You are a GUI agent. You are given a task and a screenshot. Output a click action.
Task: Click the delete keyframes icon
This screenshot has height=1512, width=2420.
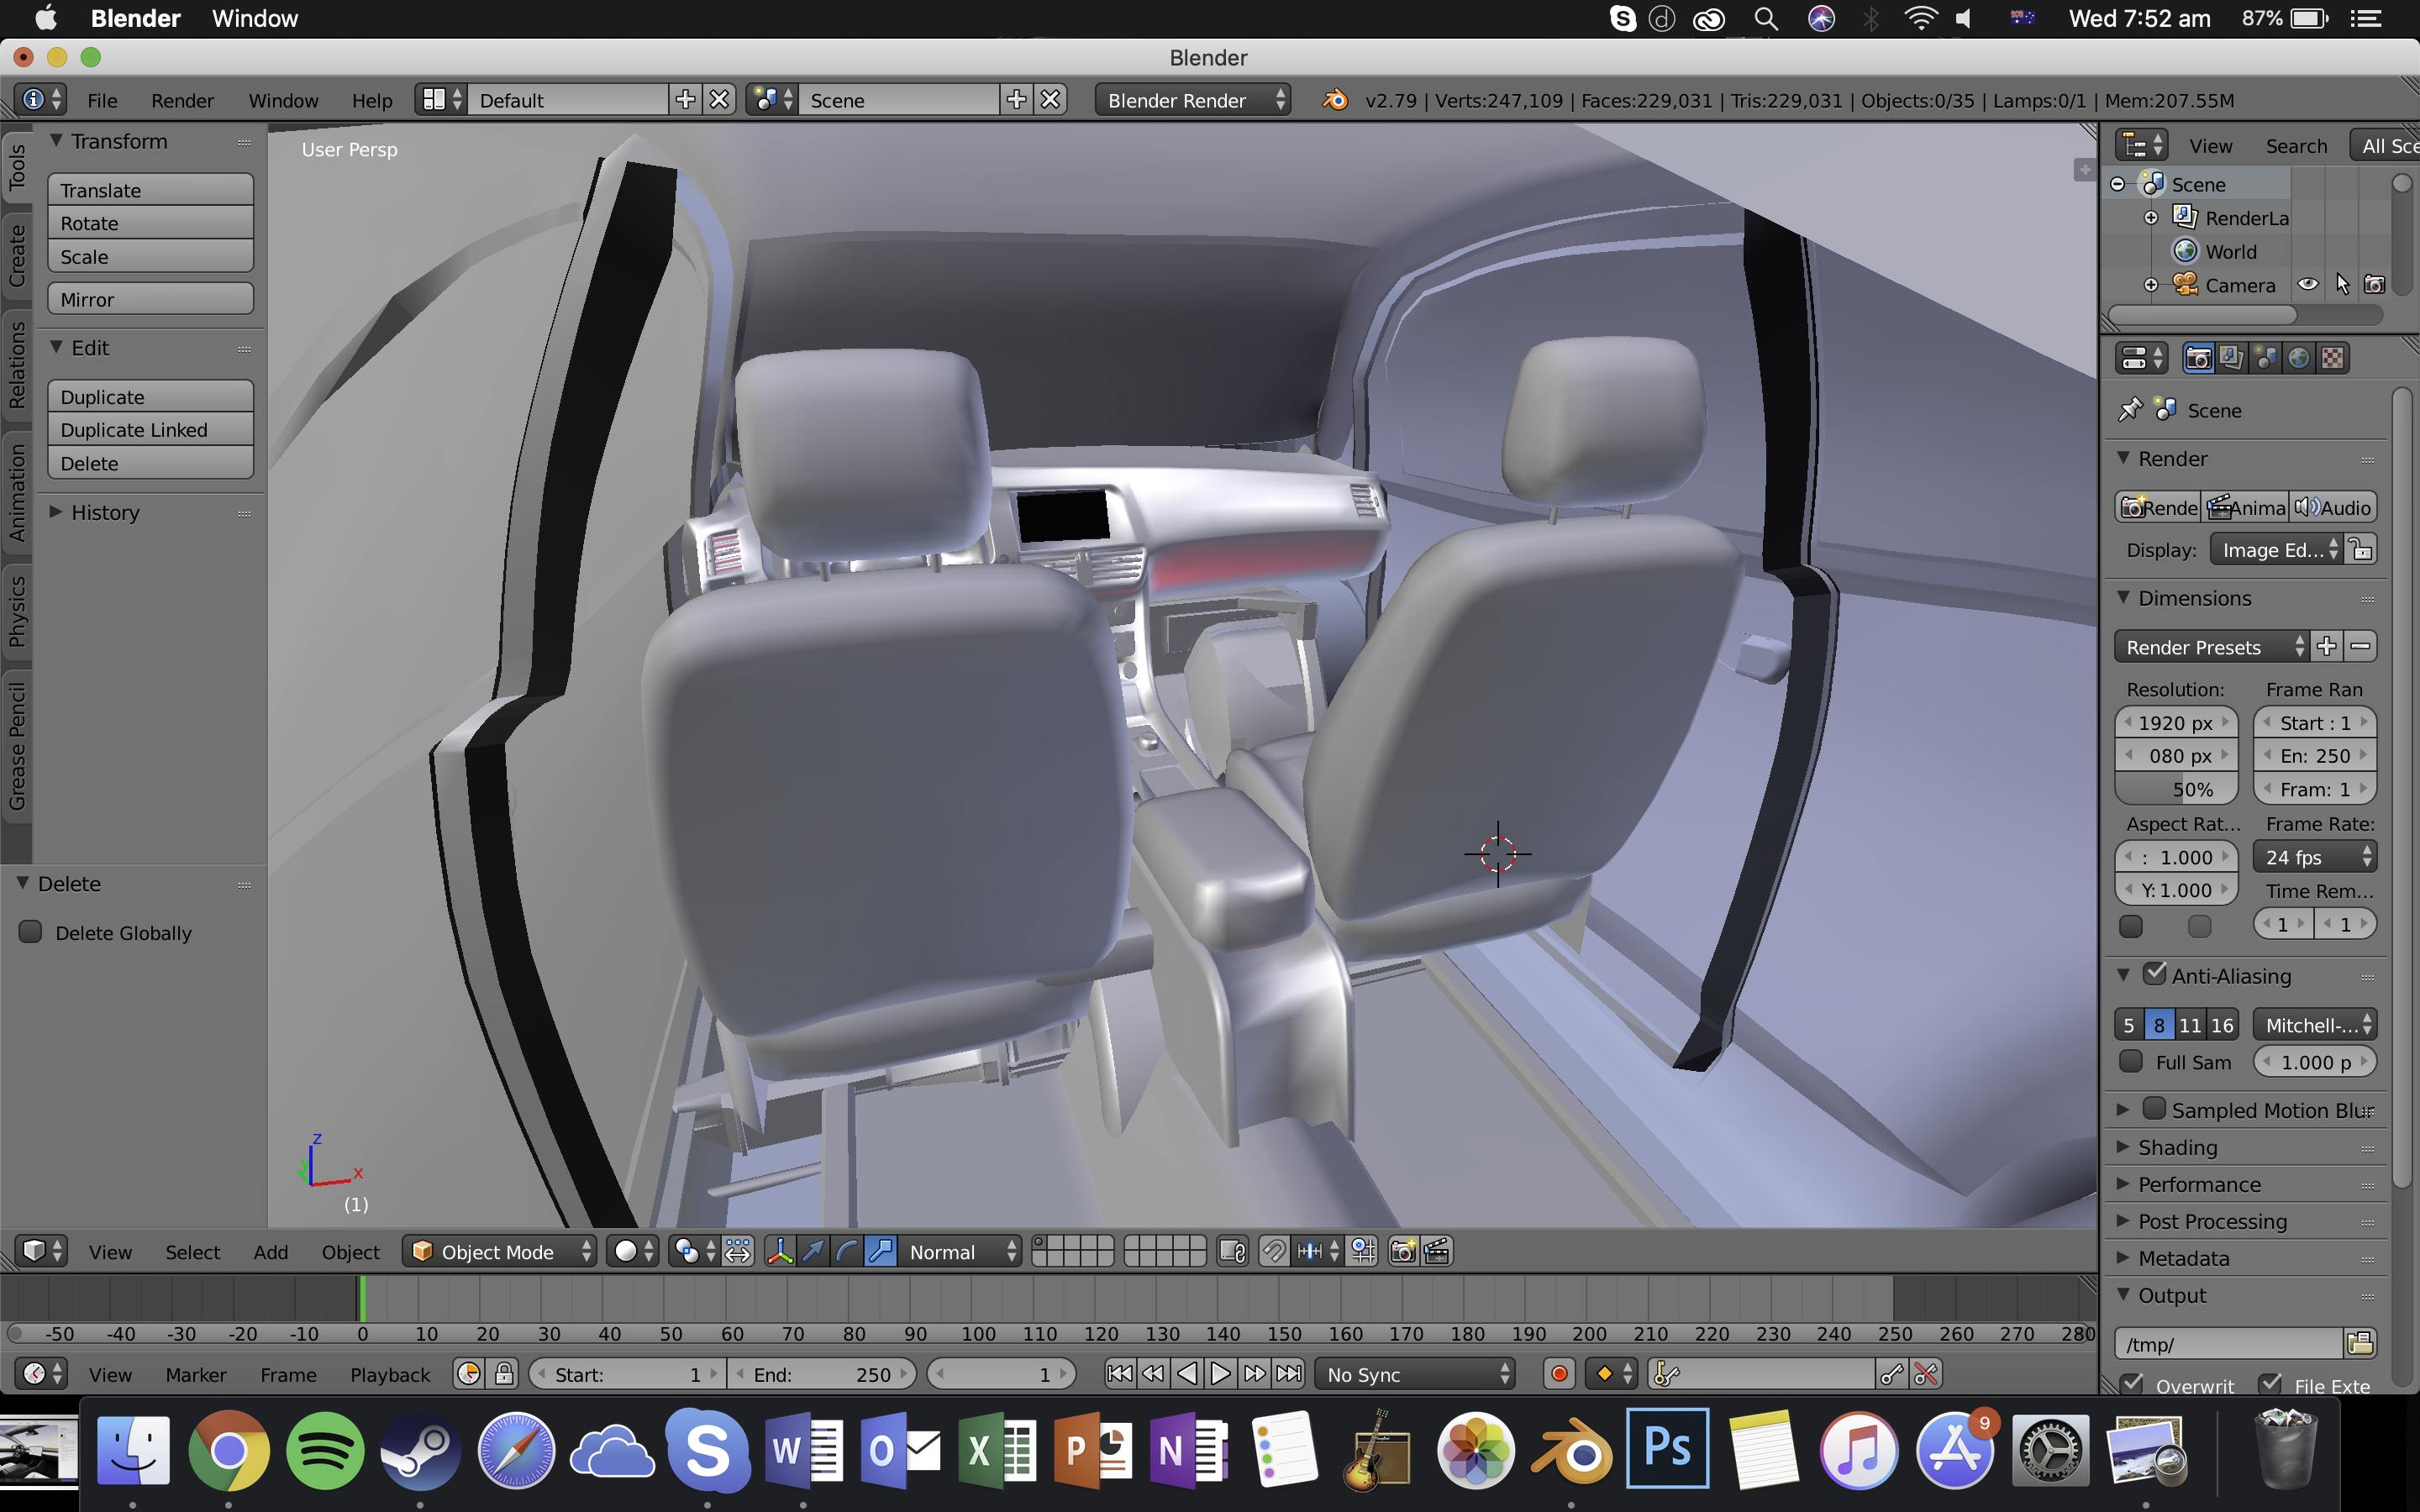(x=1926, y=1374)
